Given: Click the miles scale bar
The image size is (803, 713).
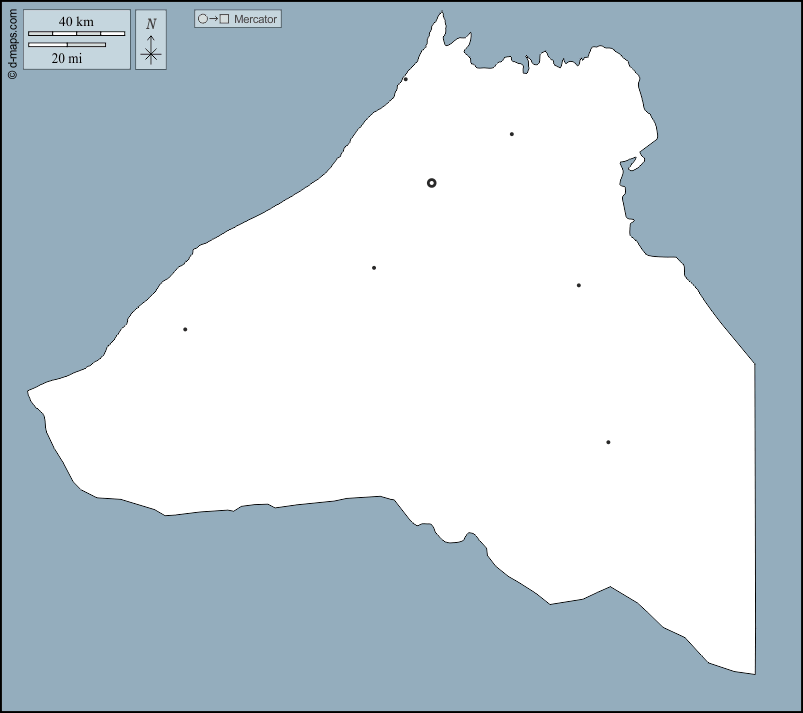Looking at the screenshot, I should (67, 45).
